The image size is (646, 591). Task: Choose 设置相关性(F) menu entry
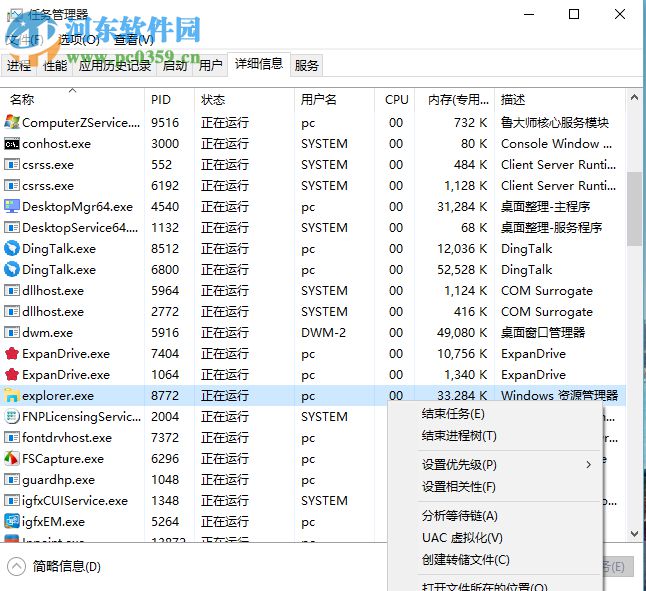point(459,487)
